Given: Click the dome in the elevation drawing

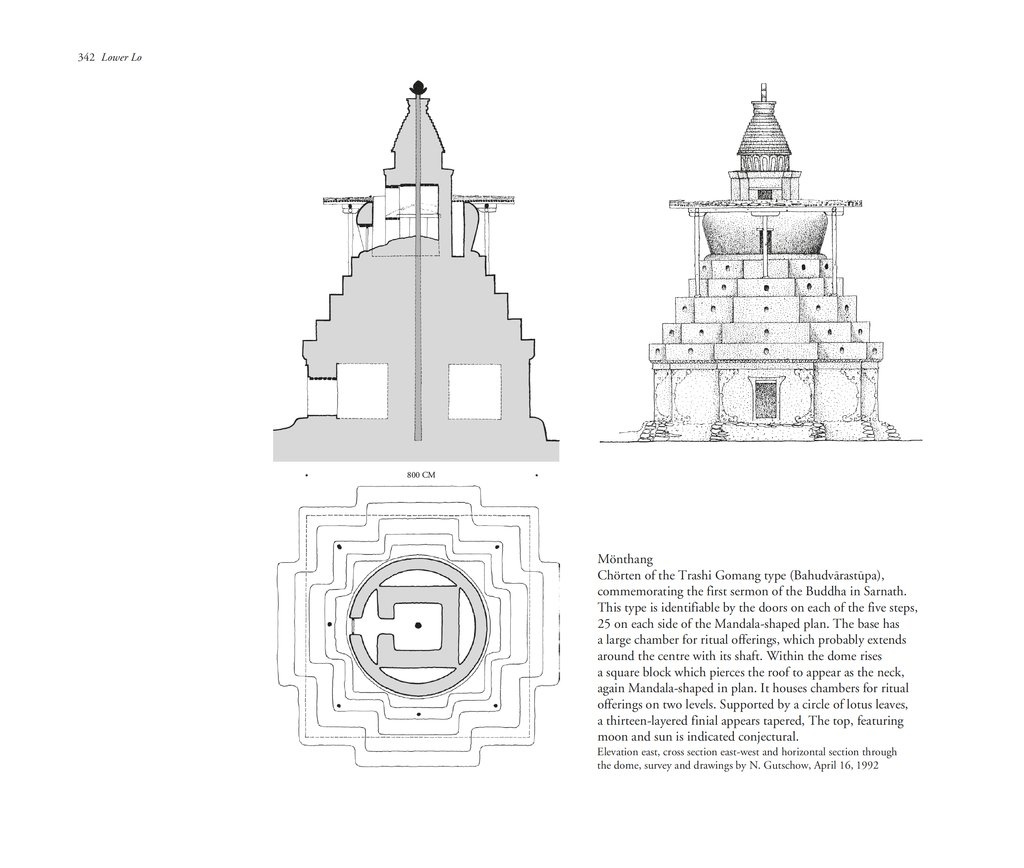Looking at the screenshot, I should click(764, 233).
